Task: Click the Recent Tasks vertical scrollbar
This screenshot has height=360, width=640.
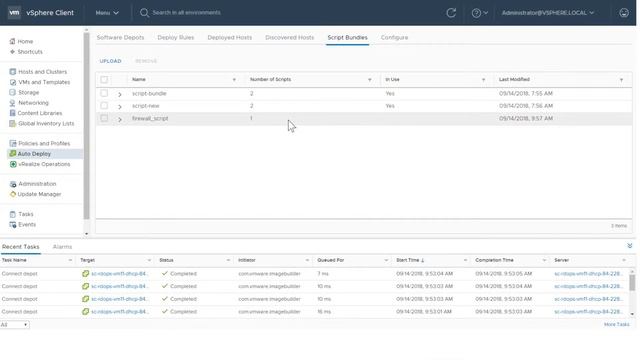Action: 632,282
